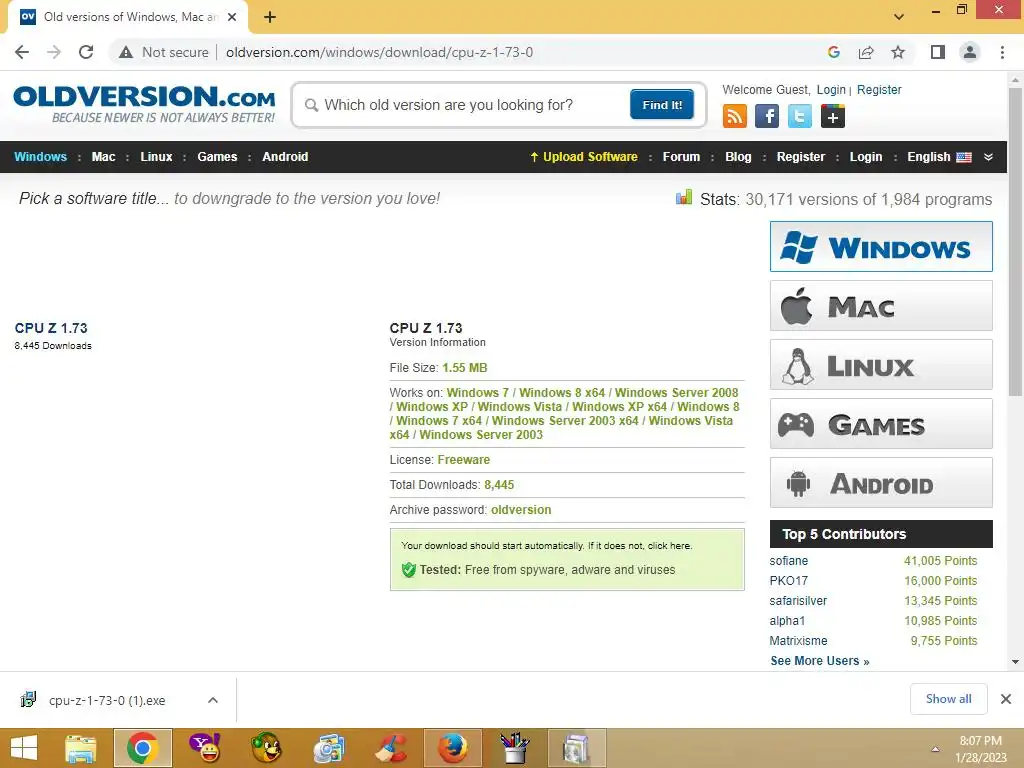This screenshot has height=768, width=1024.
Task: Expand the double-chevron nav dropdown
Action: [988, 157]
